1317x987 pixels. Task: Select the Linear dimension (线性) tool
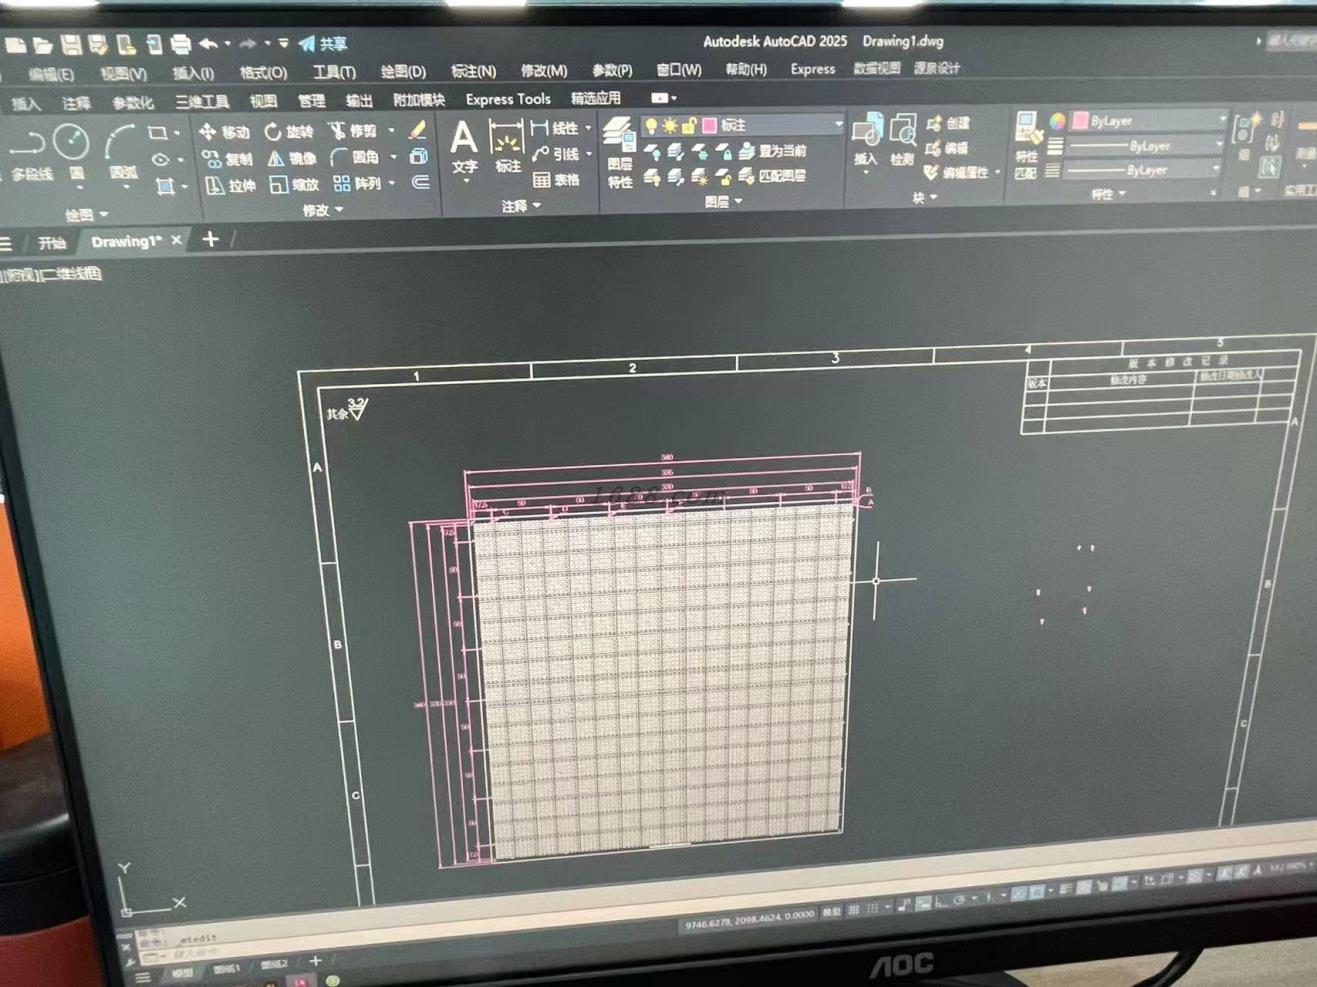(x=555, y=128)
